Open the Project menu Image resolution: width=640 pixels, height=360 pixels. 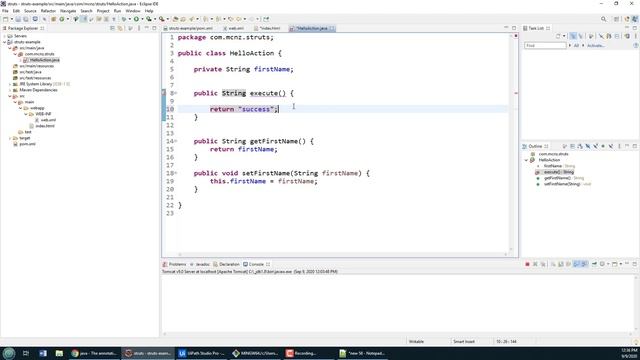103,11
